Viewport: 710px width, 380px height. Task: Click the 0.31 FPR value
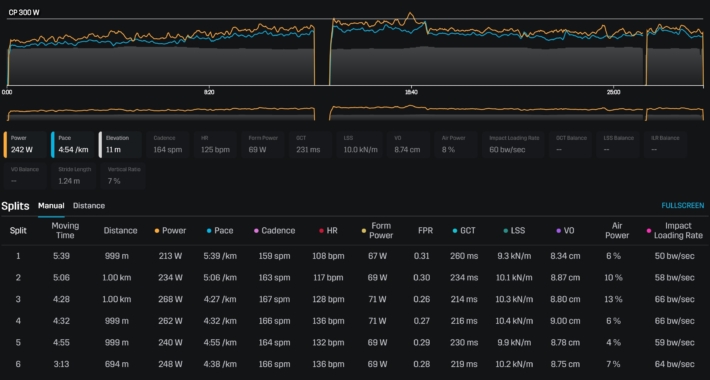[x=422, y=256]
